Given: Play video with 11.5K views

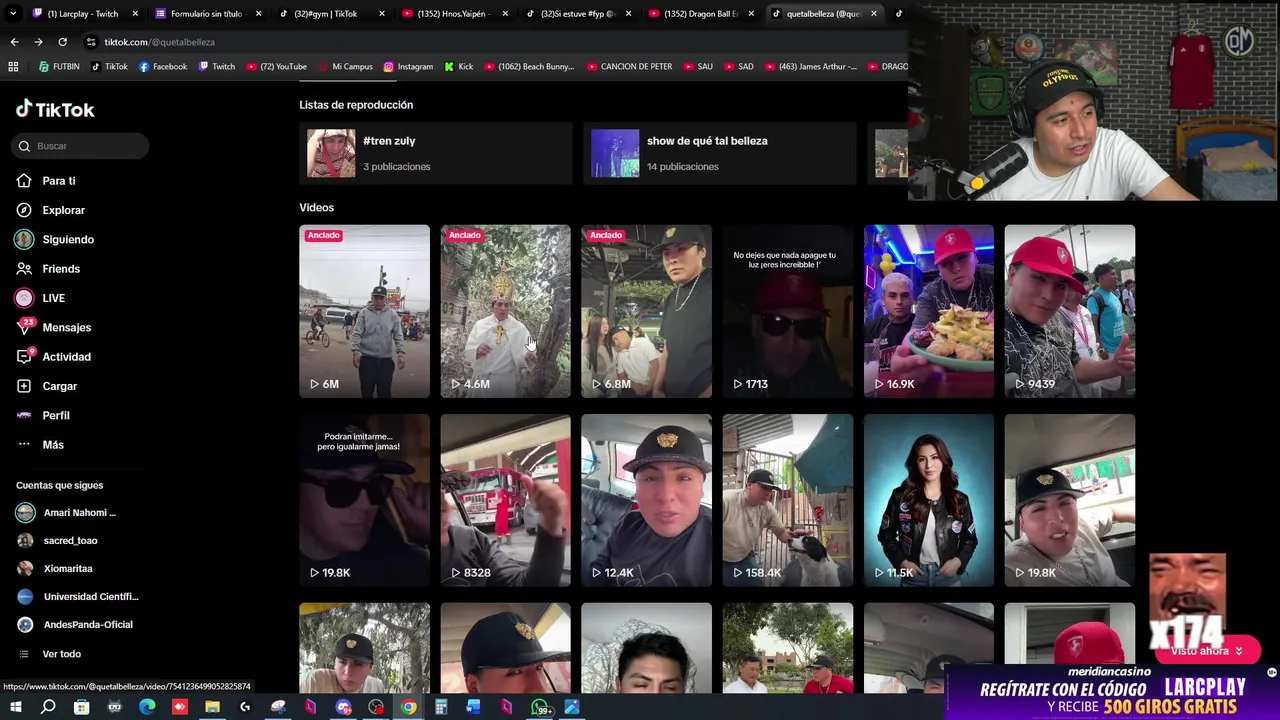Looking at the screenshot, I should pos(928,500).
